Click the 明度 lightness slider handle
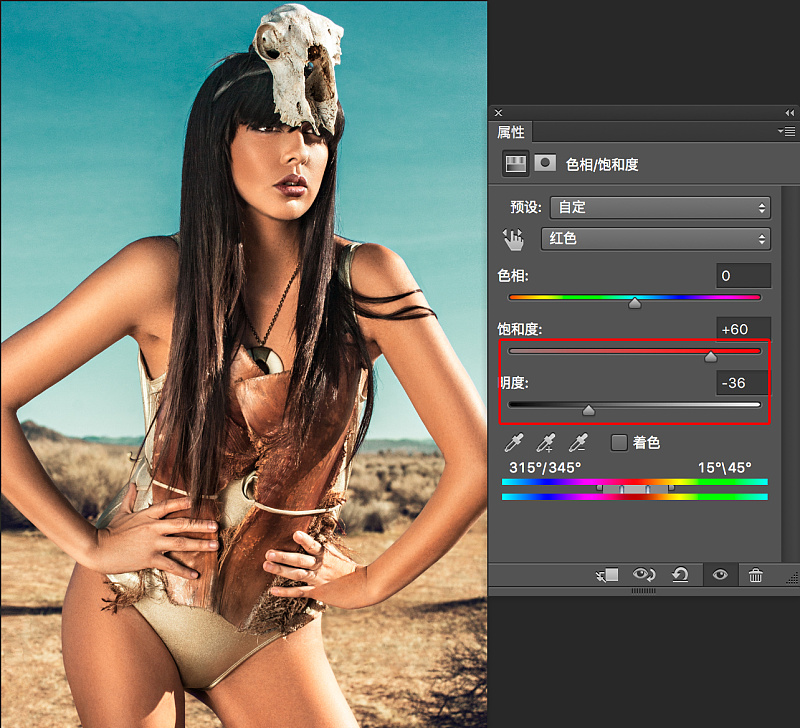The height and width of the screenshot is (728, 800). coord(588,410)
